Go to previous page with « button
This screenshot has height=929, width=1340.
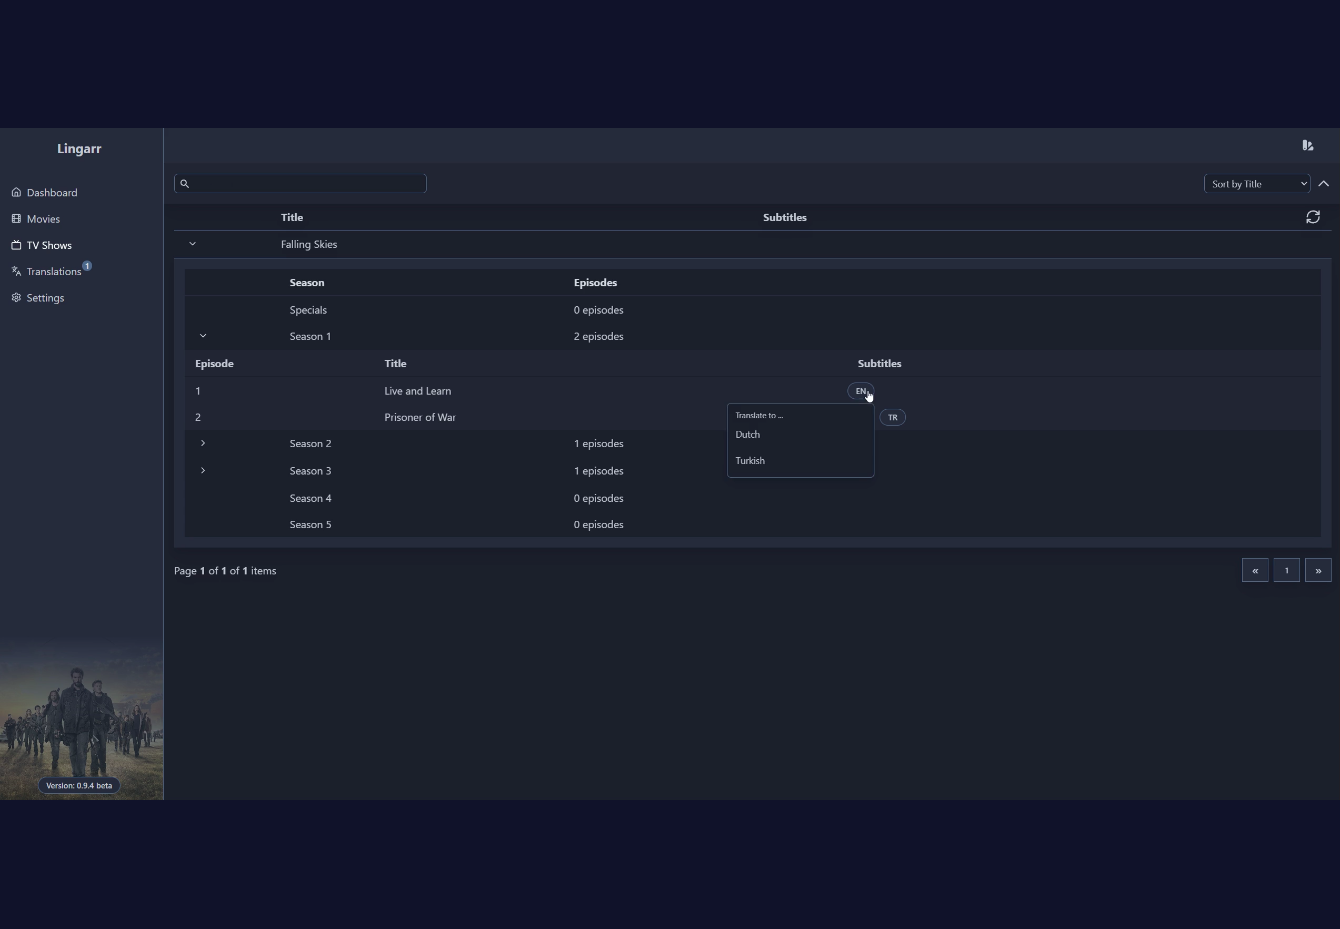(1255, 570)
